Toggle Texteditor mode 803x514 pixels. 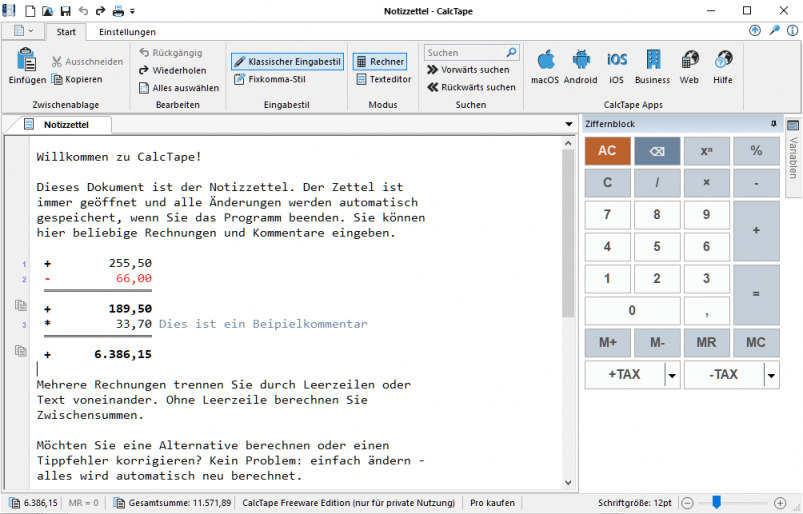click(383, 79)
